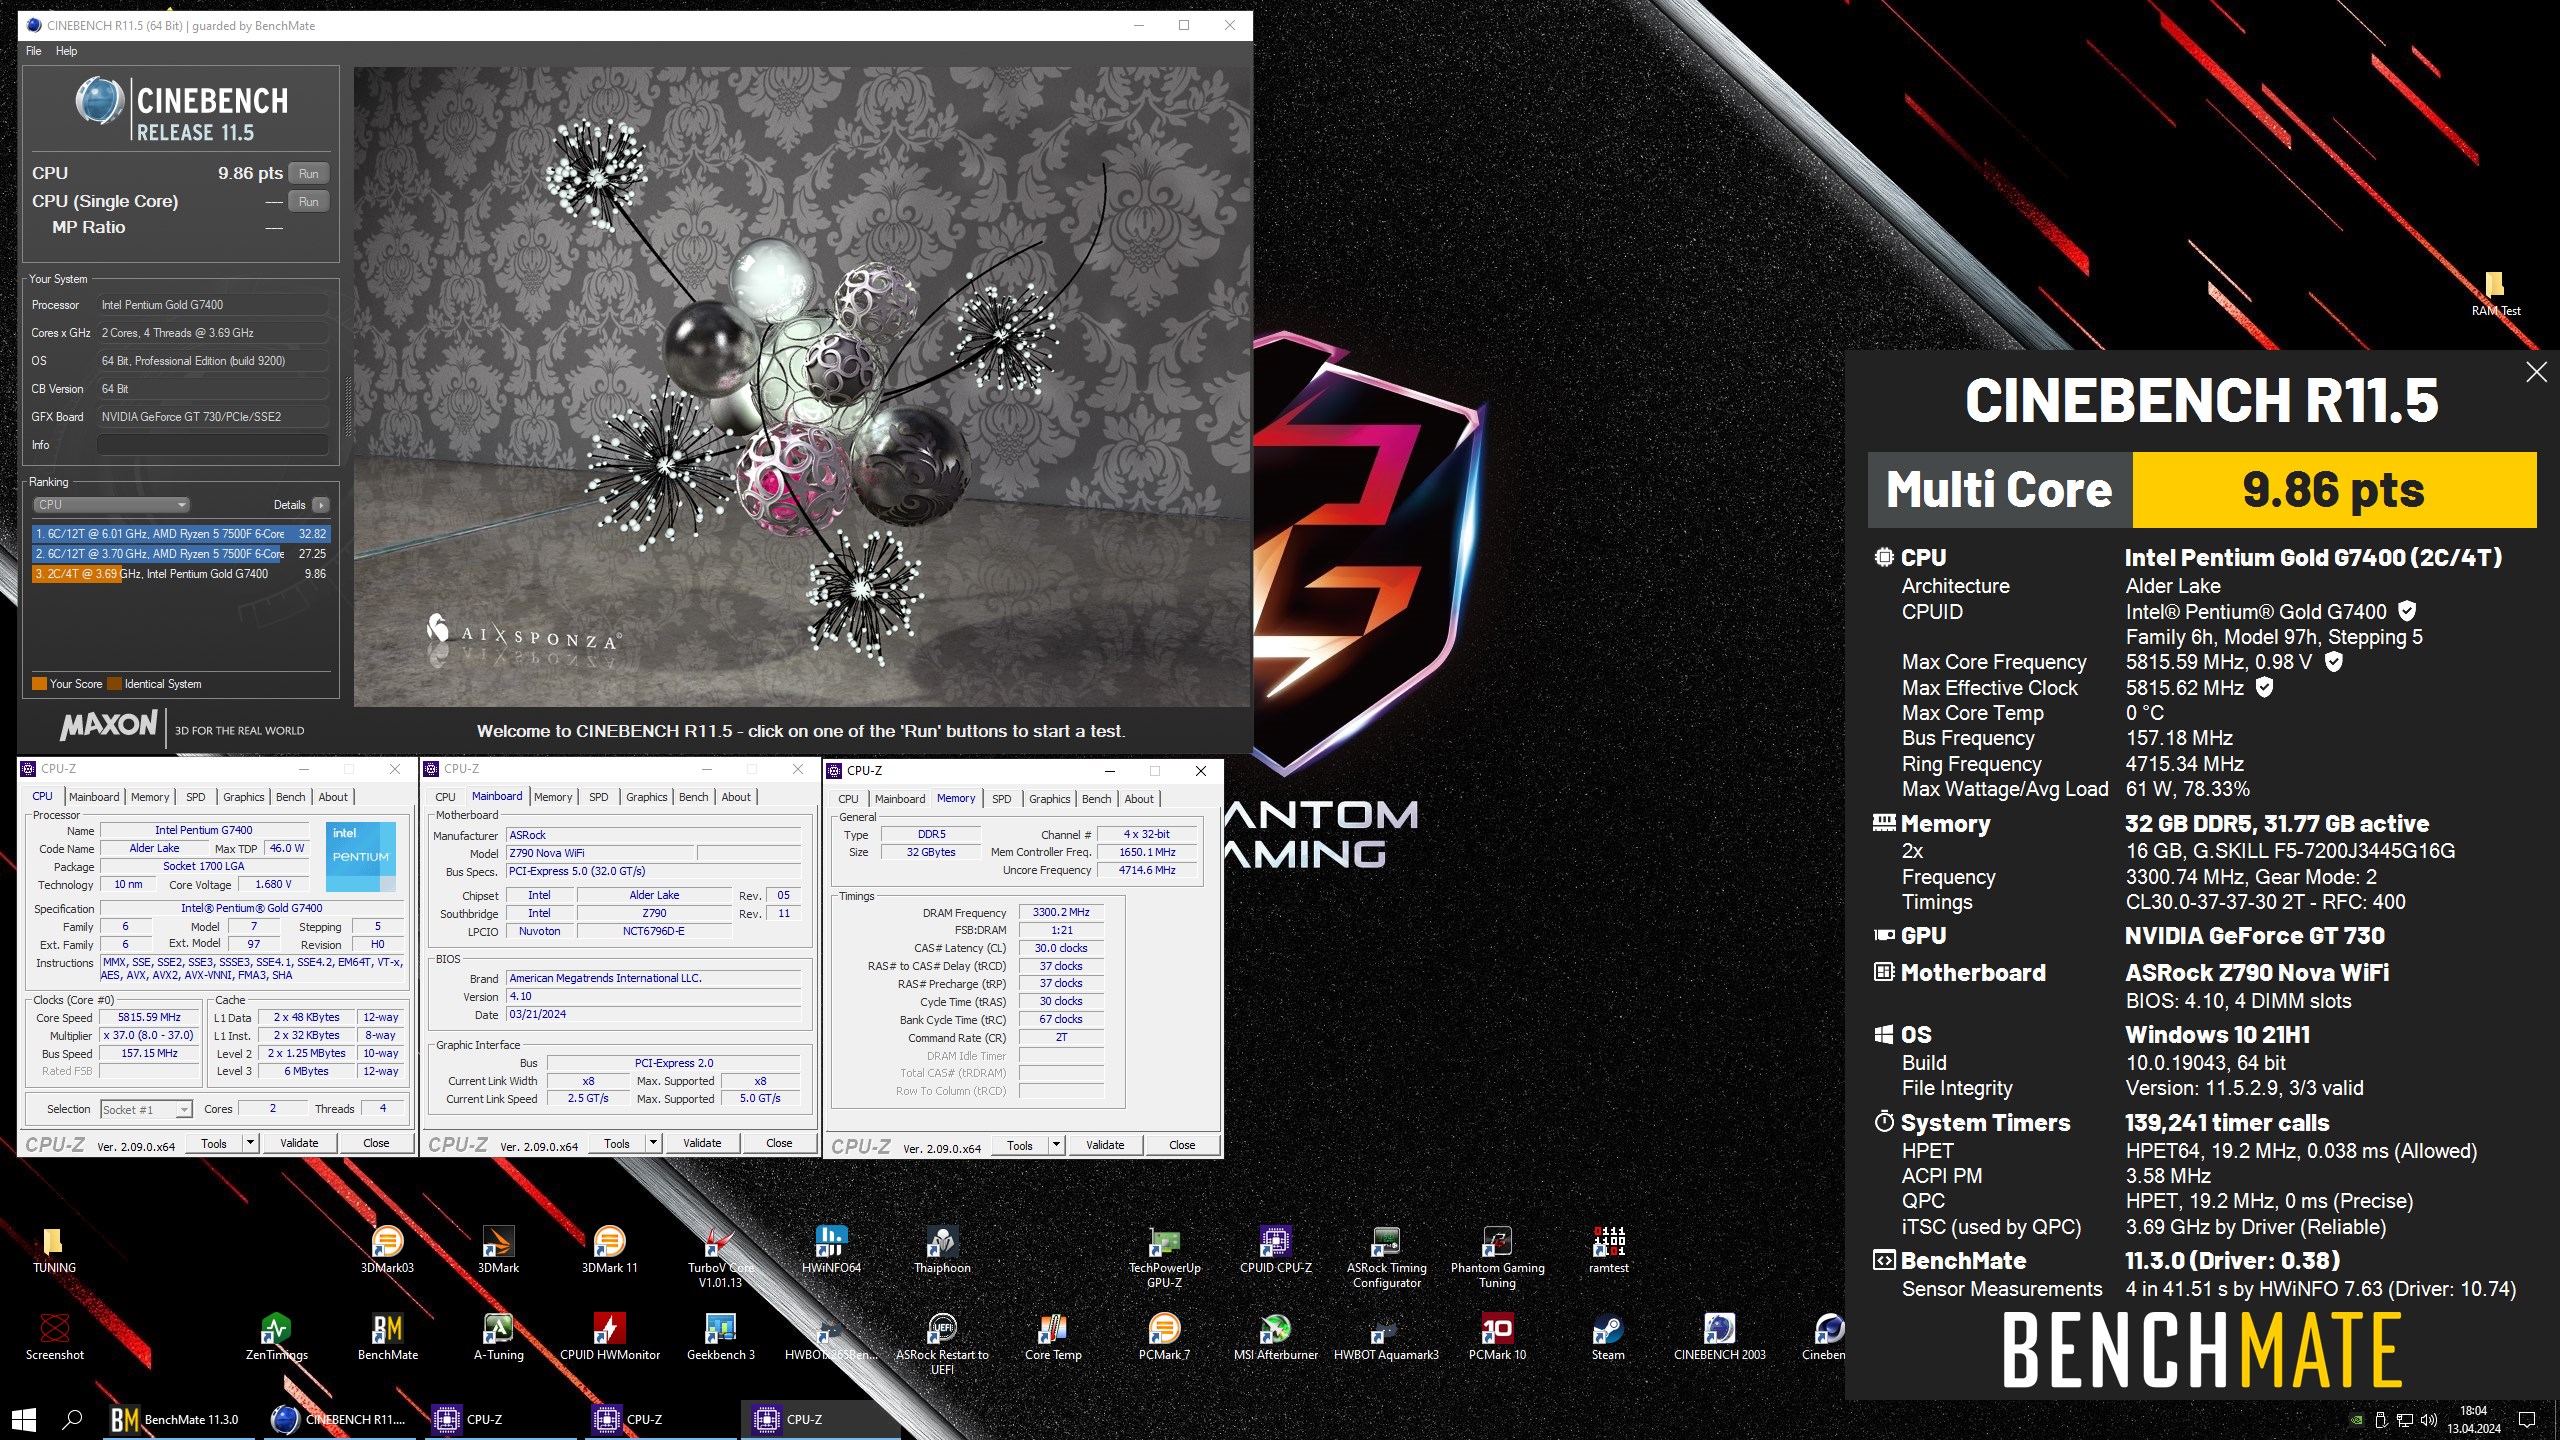This screenshot has height=1440, width=2560.
Task: Open the 3DMark03 desktop shortcut
Action: click(x=387, y=1249)
